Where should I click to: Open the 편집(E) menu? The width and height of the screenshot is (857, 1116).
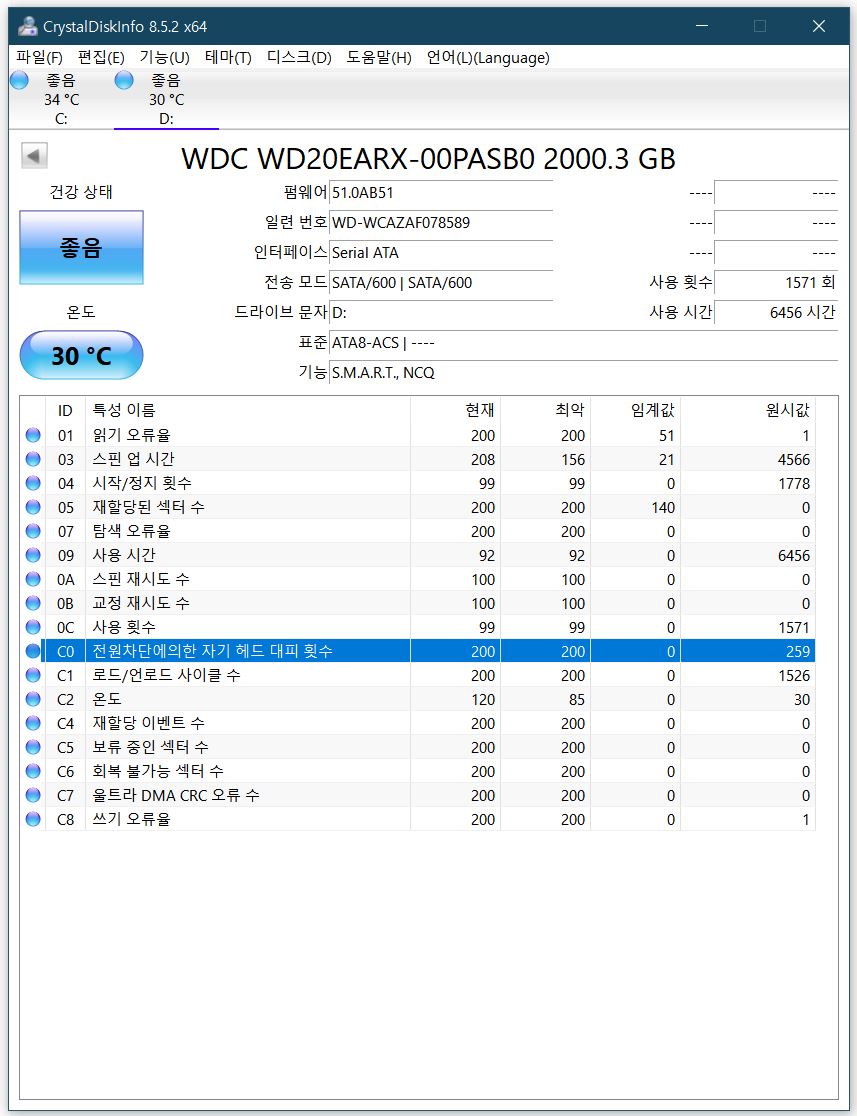coord(101,58)
